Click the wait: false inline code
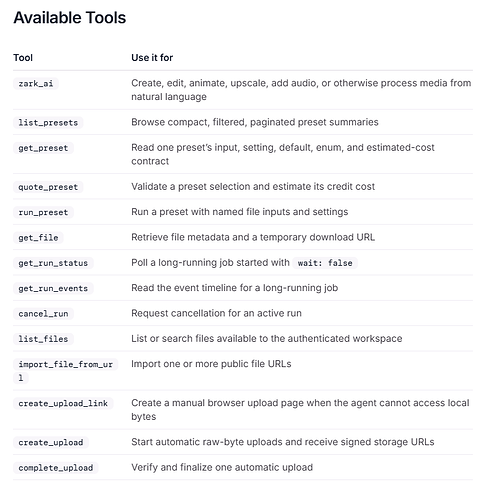 pos(325,263)
